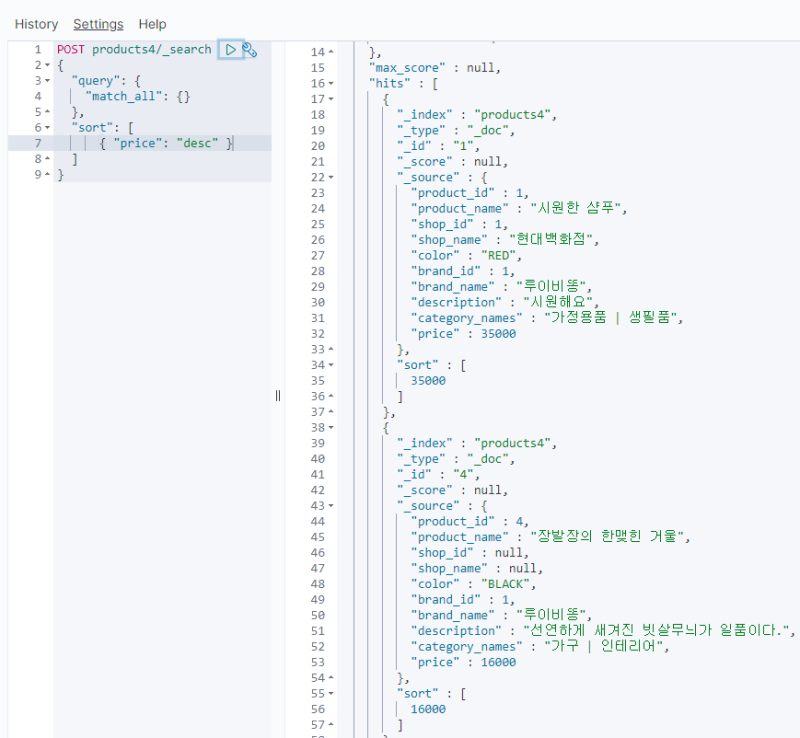Open the Settings menu
Image resolution: width=800 pixels, height=738 pixels.
click(98, 24)
